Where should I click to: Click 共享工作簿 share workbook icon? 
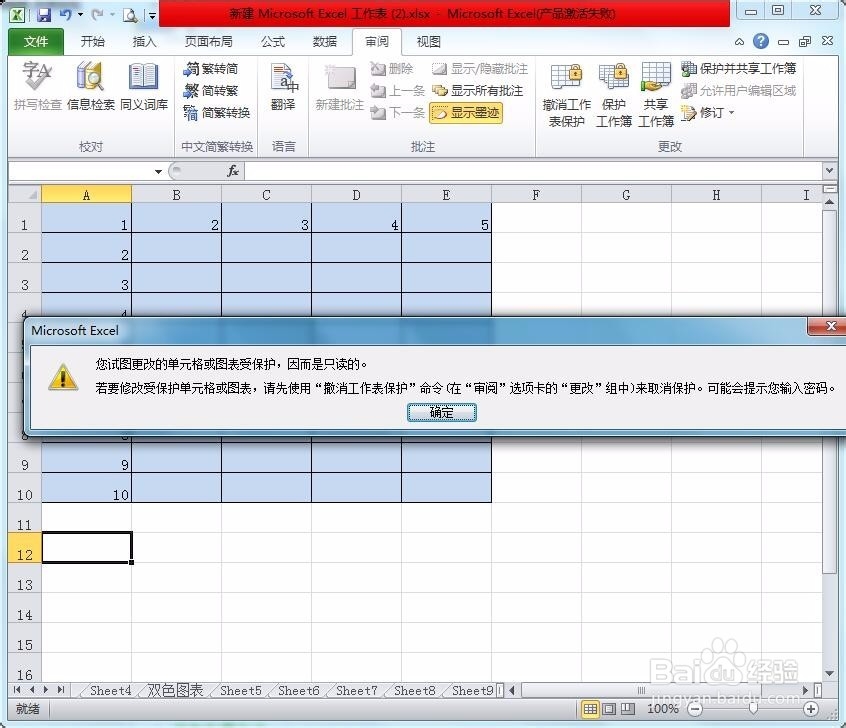click(656, 94)
